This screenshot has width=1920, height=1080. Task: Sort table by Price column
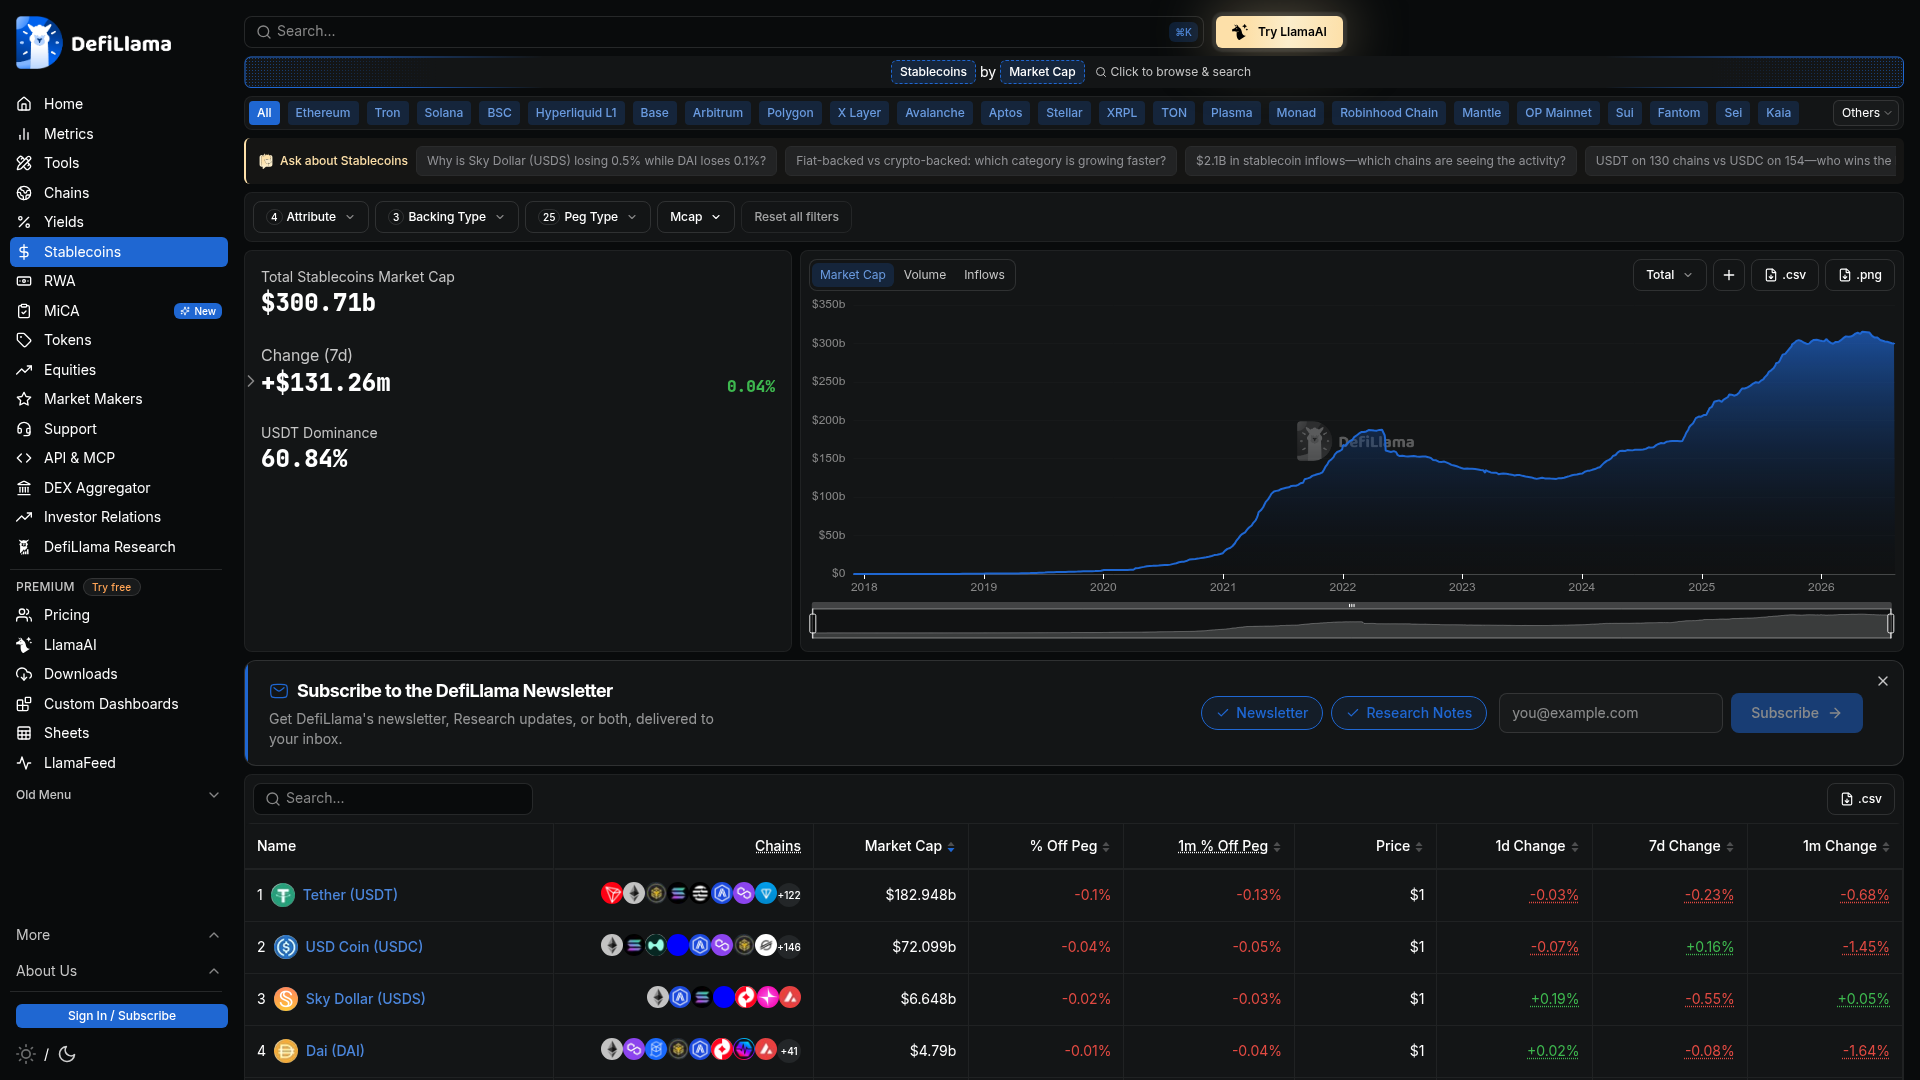click(1399, 846)
